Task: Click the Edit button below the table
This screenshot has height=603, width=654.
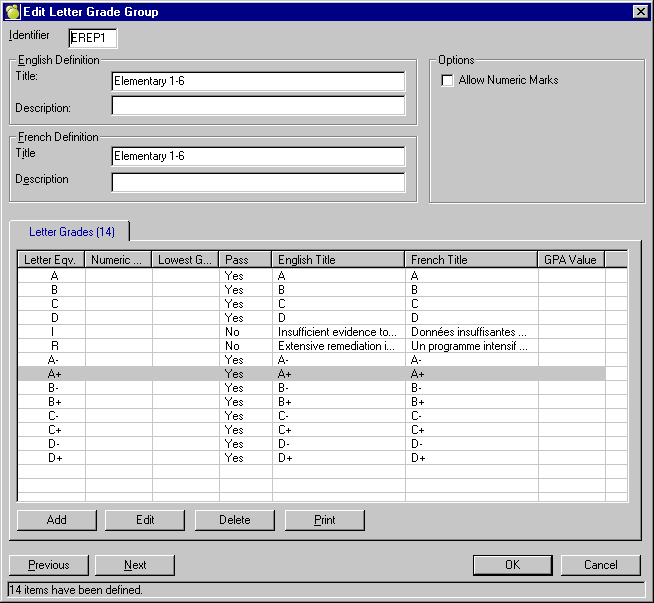Action: click(x=145, y=520)
